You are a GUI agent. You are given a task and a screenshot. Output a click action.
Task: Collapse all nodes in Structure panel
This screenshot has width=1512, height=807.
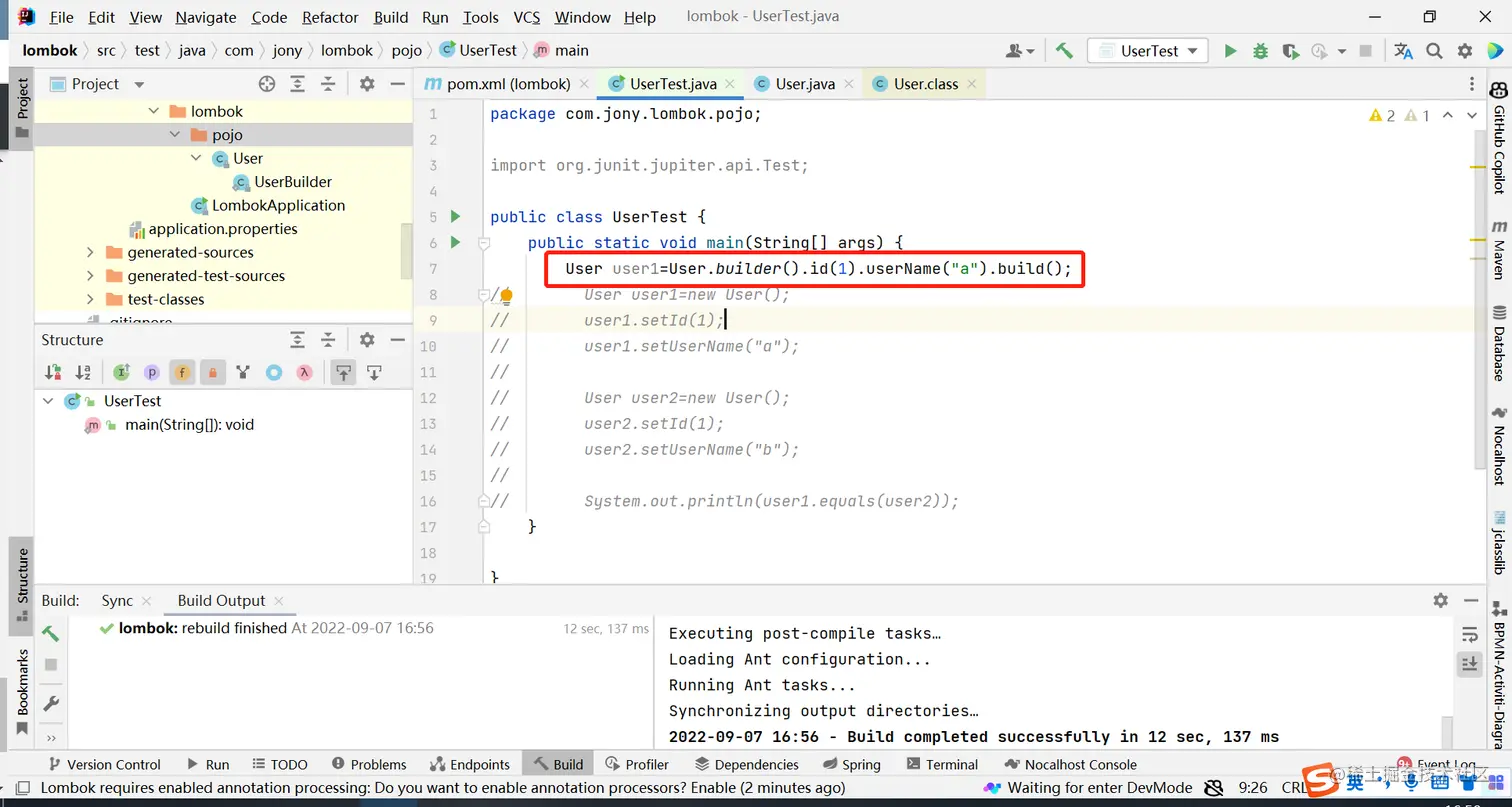(328, 340)
